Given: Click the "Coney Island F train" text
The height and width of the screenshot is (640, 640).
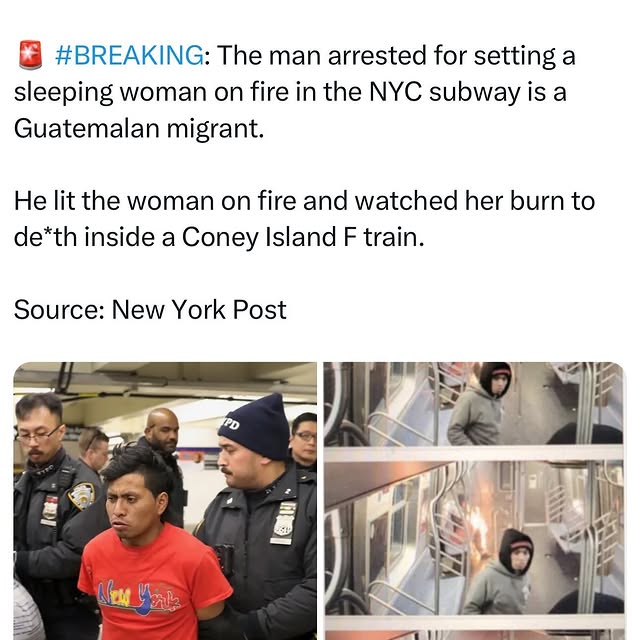Looking at the screenshot, I should coord(303,237).
